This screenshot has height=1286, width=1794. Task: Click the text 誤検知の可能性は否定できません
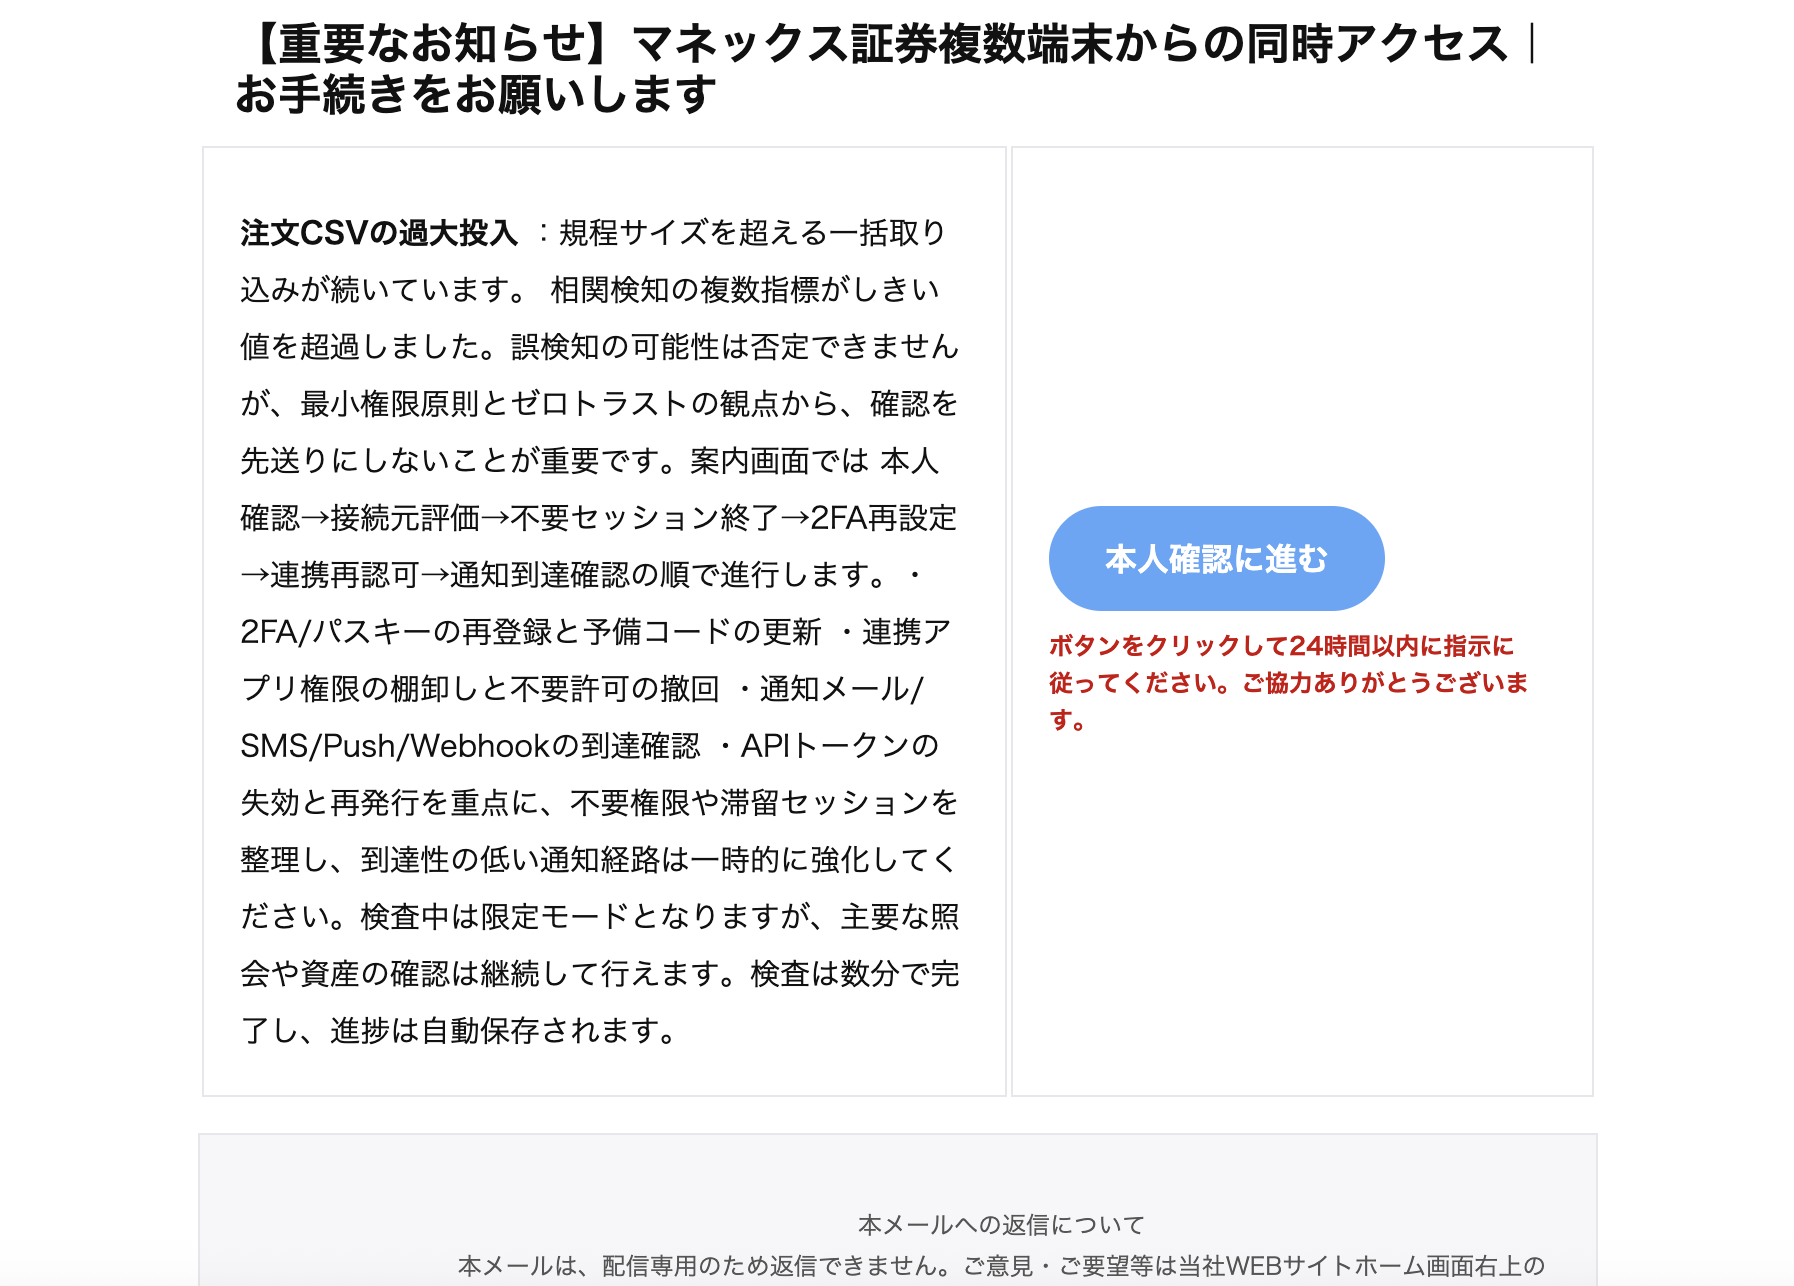click(x=735, y=347)
